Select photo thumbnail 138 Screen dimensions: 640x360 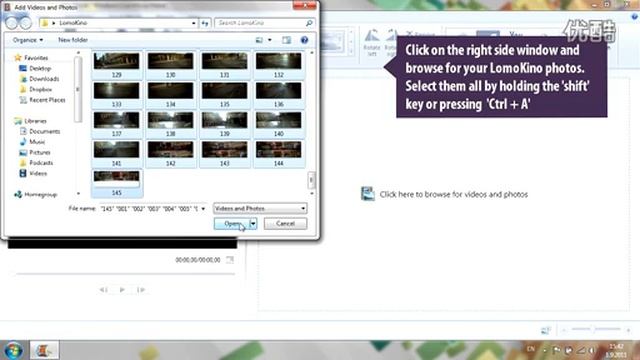tap(170, 124)
